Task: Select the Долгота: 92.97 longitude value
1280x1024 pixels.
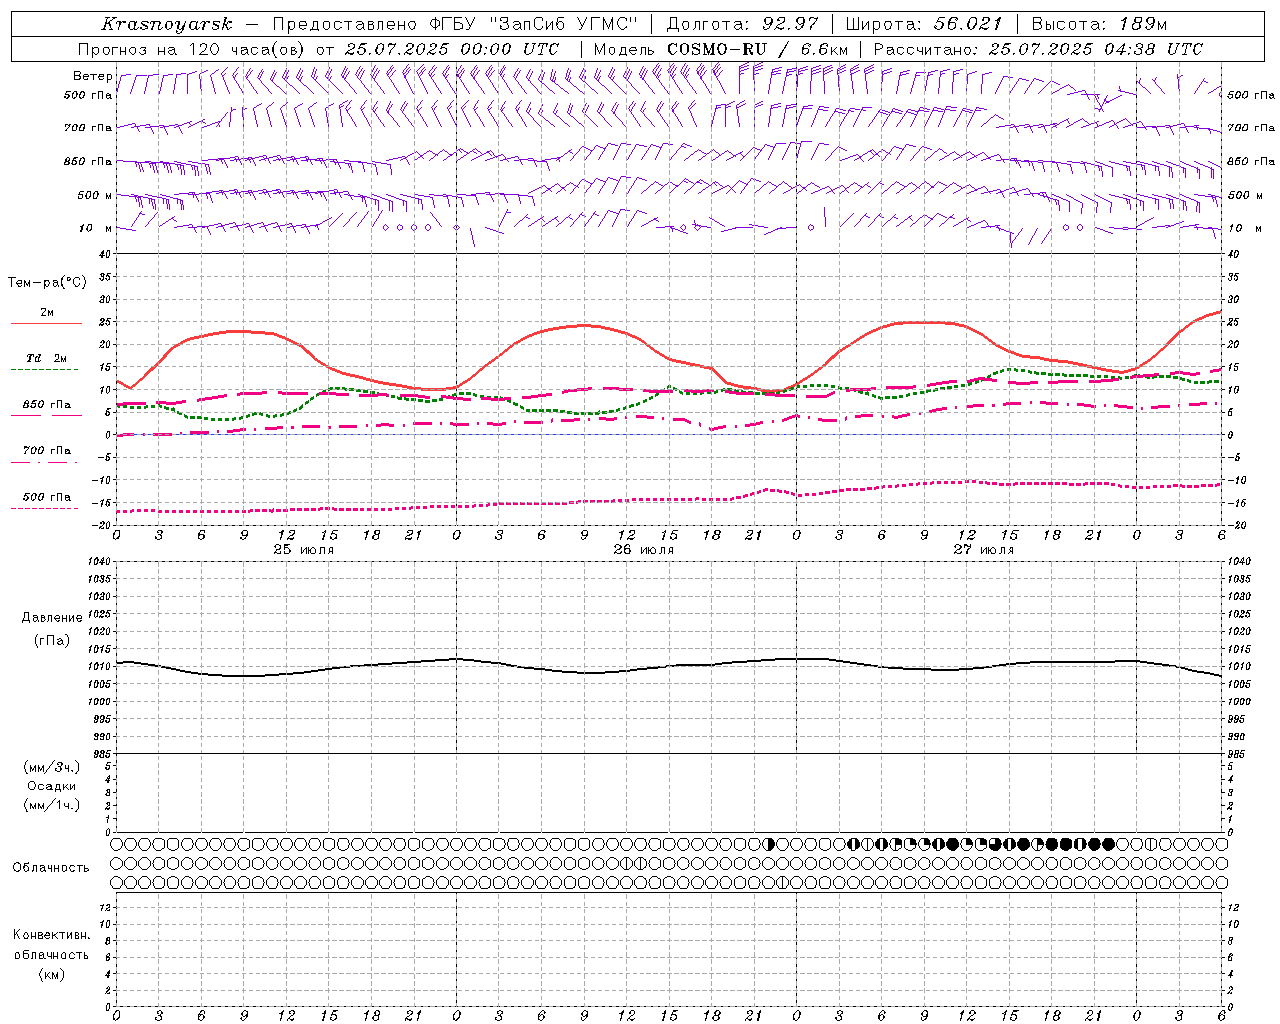Action: click(742, 24)
